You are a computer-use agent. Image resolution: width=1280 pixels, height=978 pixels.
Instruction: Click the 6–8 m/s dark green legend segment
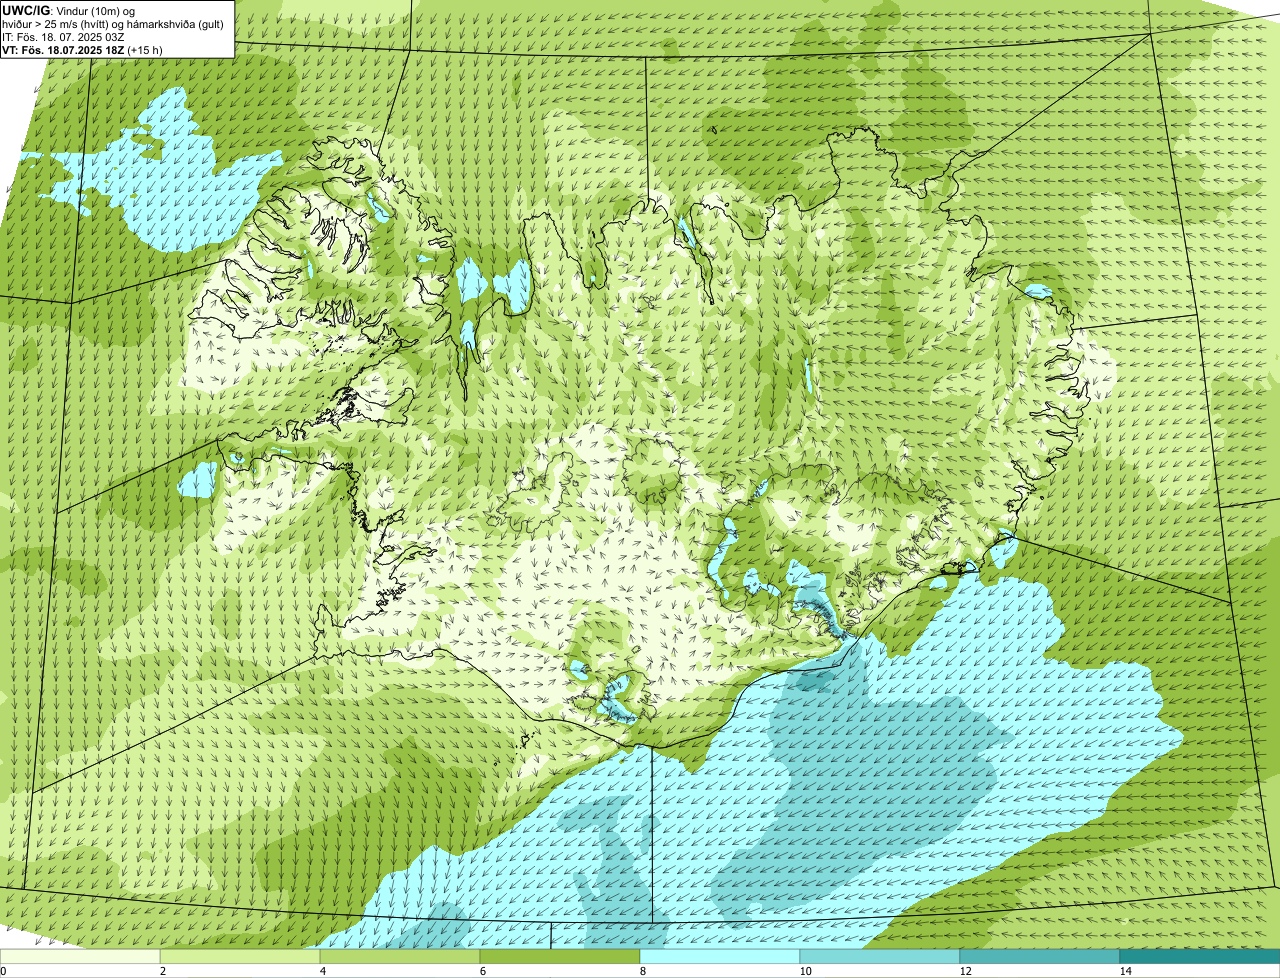click(x=560, y=956)
